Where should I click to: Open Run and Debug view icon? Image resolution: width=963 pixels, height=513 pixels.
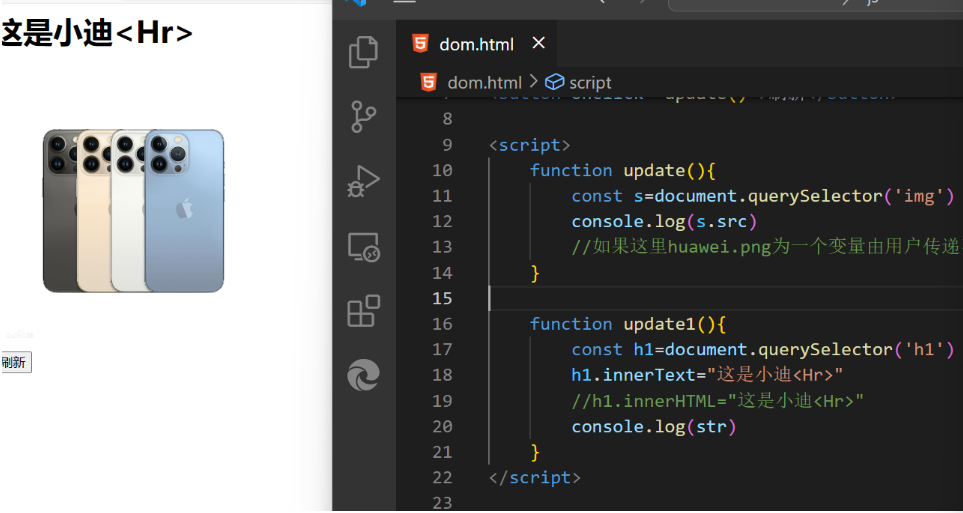click(x=364, y=181)
